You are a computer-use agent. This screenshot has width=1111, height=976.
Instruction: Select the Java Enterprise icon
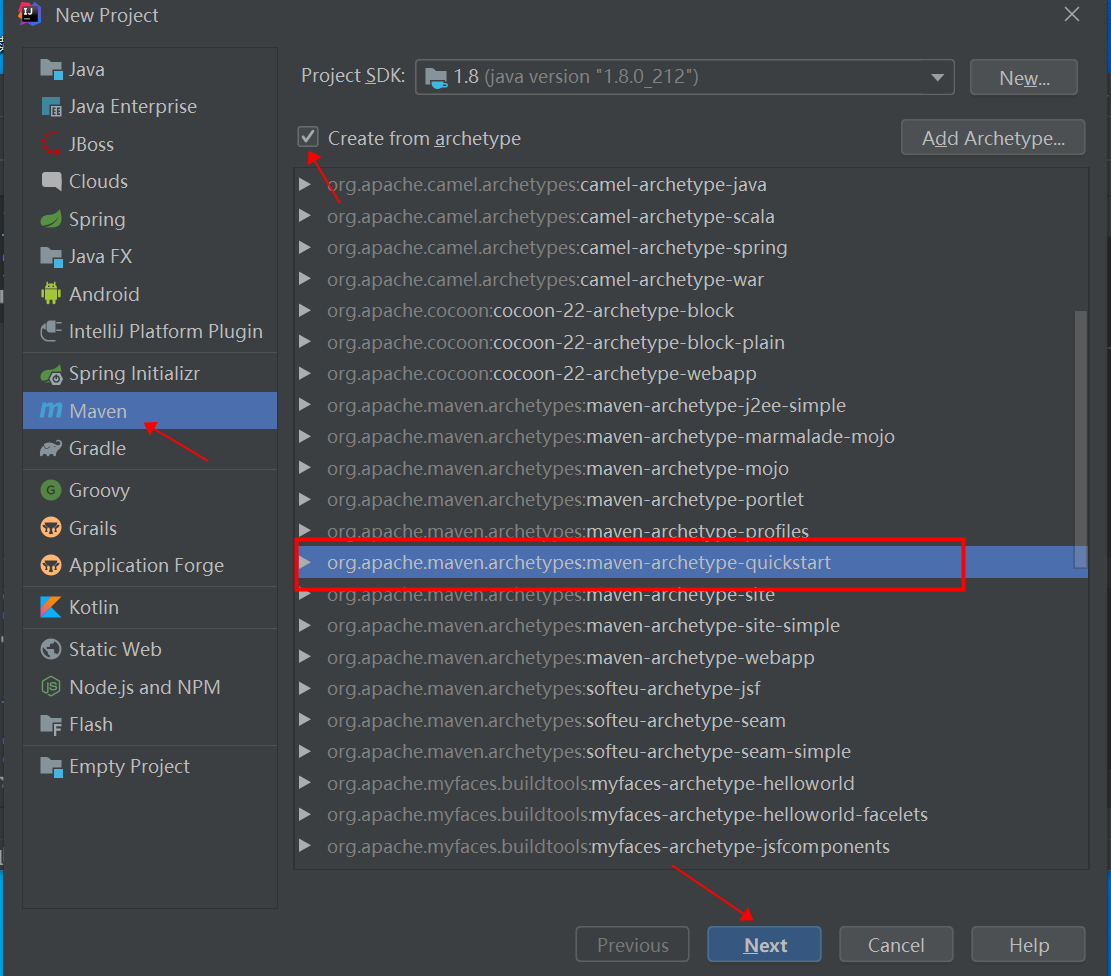point(51,107)
